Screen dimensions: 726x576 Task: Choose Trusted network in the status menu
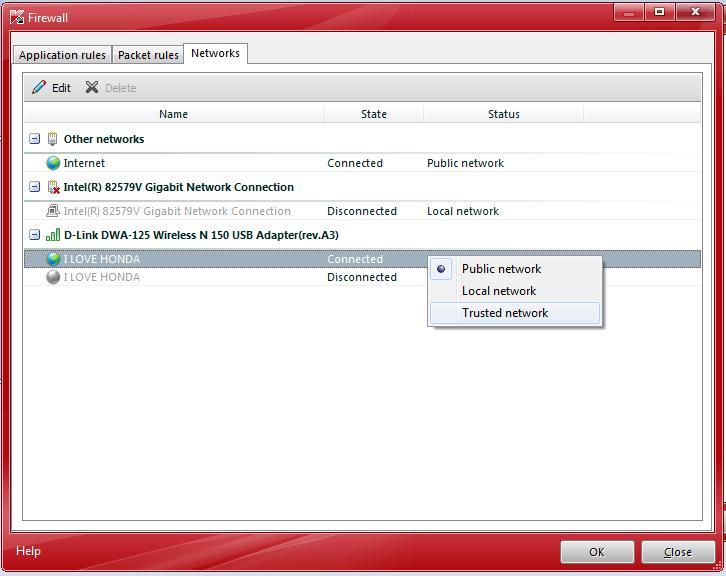(x=515, y=313)
